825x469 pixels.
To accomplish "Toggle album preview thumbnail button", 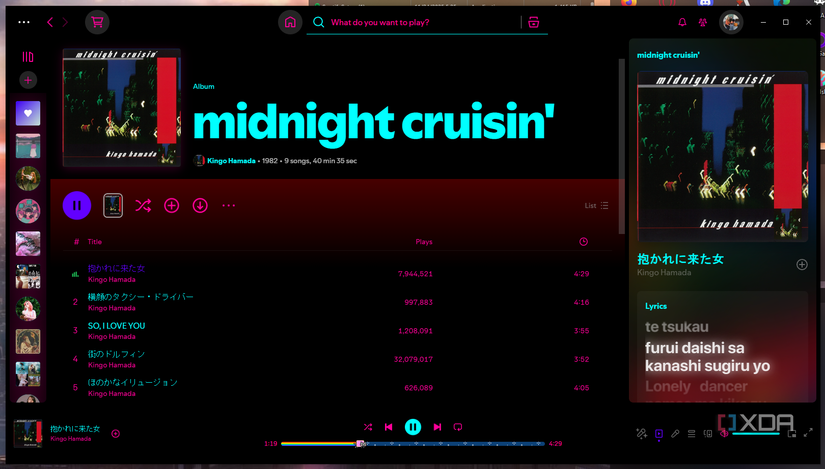I will [x=113, y=205].
